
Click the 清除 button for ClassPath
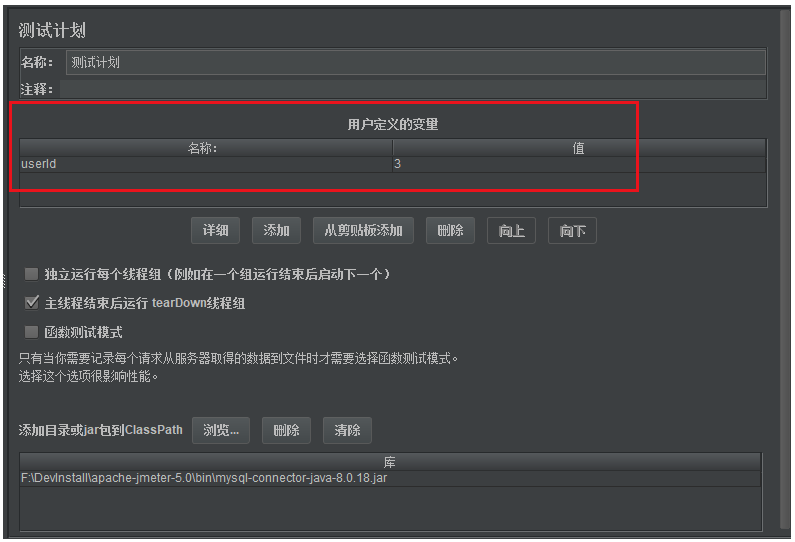pyautogui.click(x=347, y=430)
